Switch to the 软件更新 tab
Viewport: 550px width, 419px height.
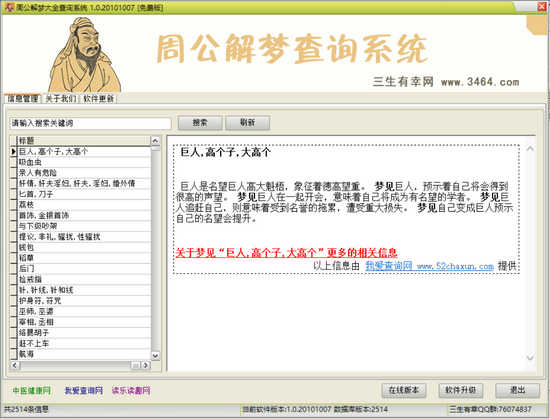(x=99, y=99)
